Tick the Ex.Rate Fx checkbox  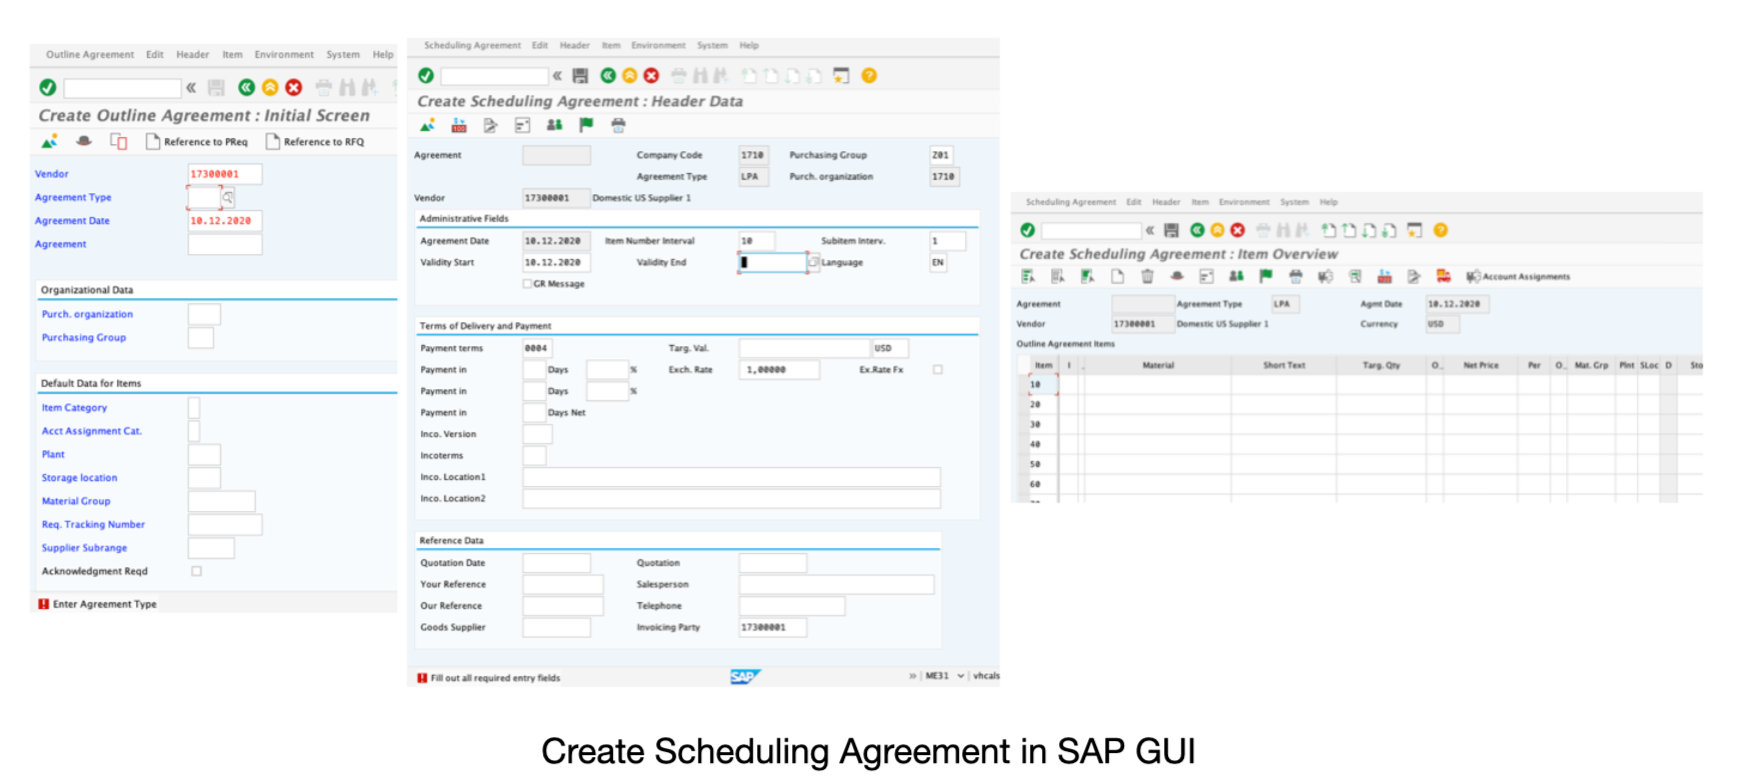click(938, 369)
